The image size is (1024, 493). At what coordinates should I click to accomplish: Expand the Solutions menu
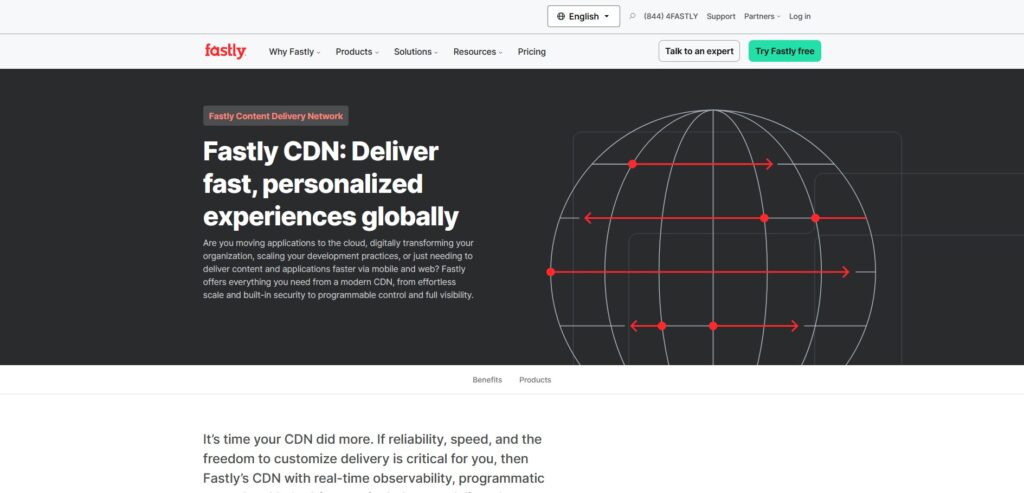tap(416, 52)
